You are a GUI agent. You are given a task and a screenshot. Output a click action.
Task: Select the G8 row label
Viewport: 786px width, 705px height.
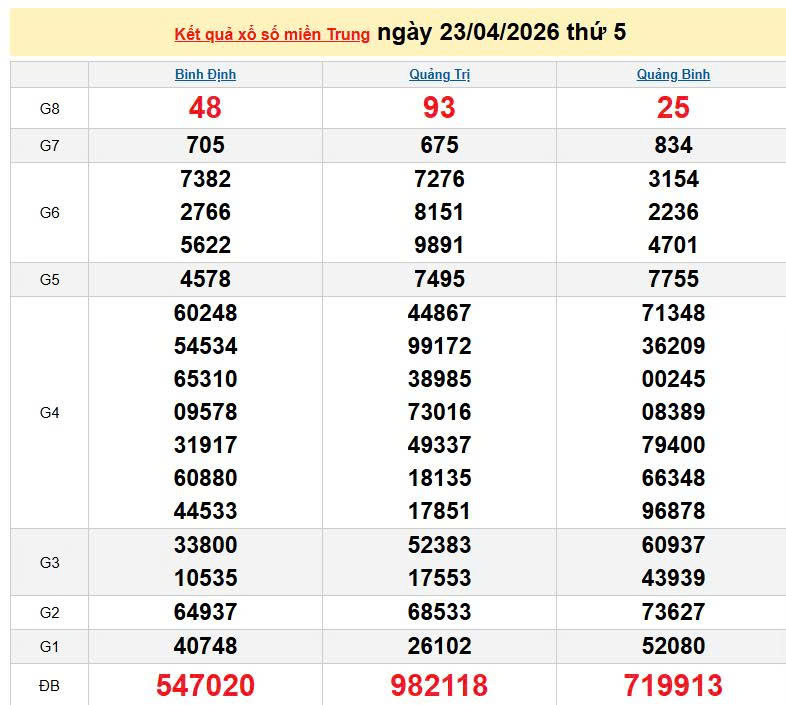click(50, 108)
